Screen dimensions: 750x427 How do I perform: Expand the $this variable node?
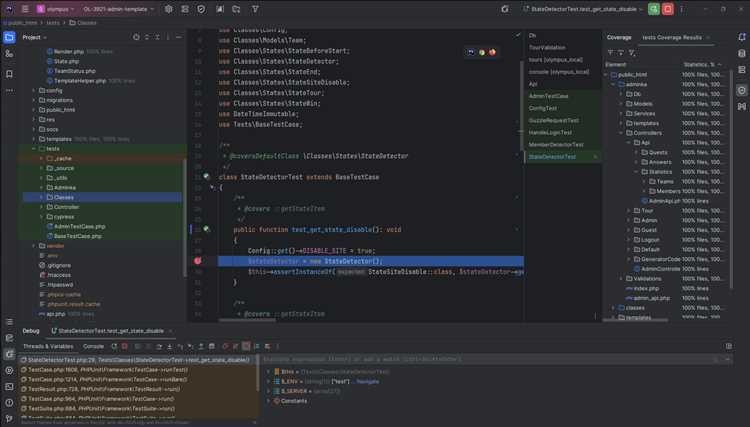coord(268,372)
